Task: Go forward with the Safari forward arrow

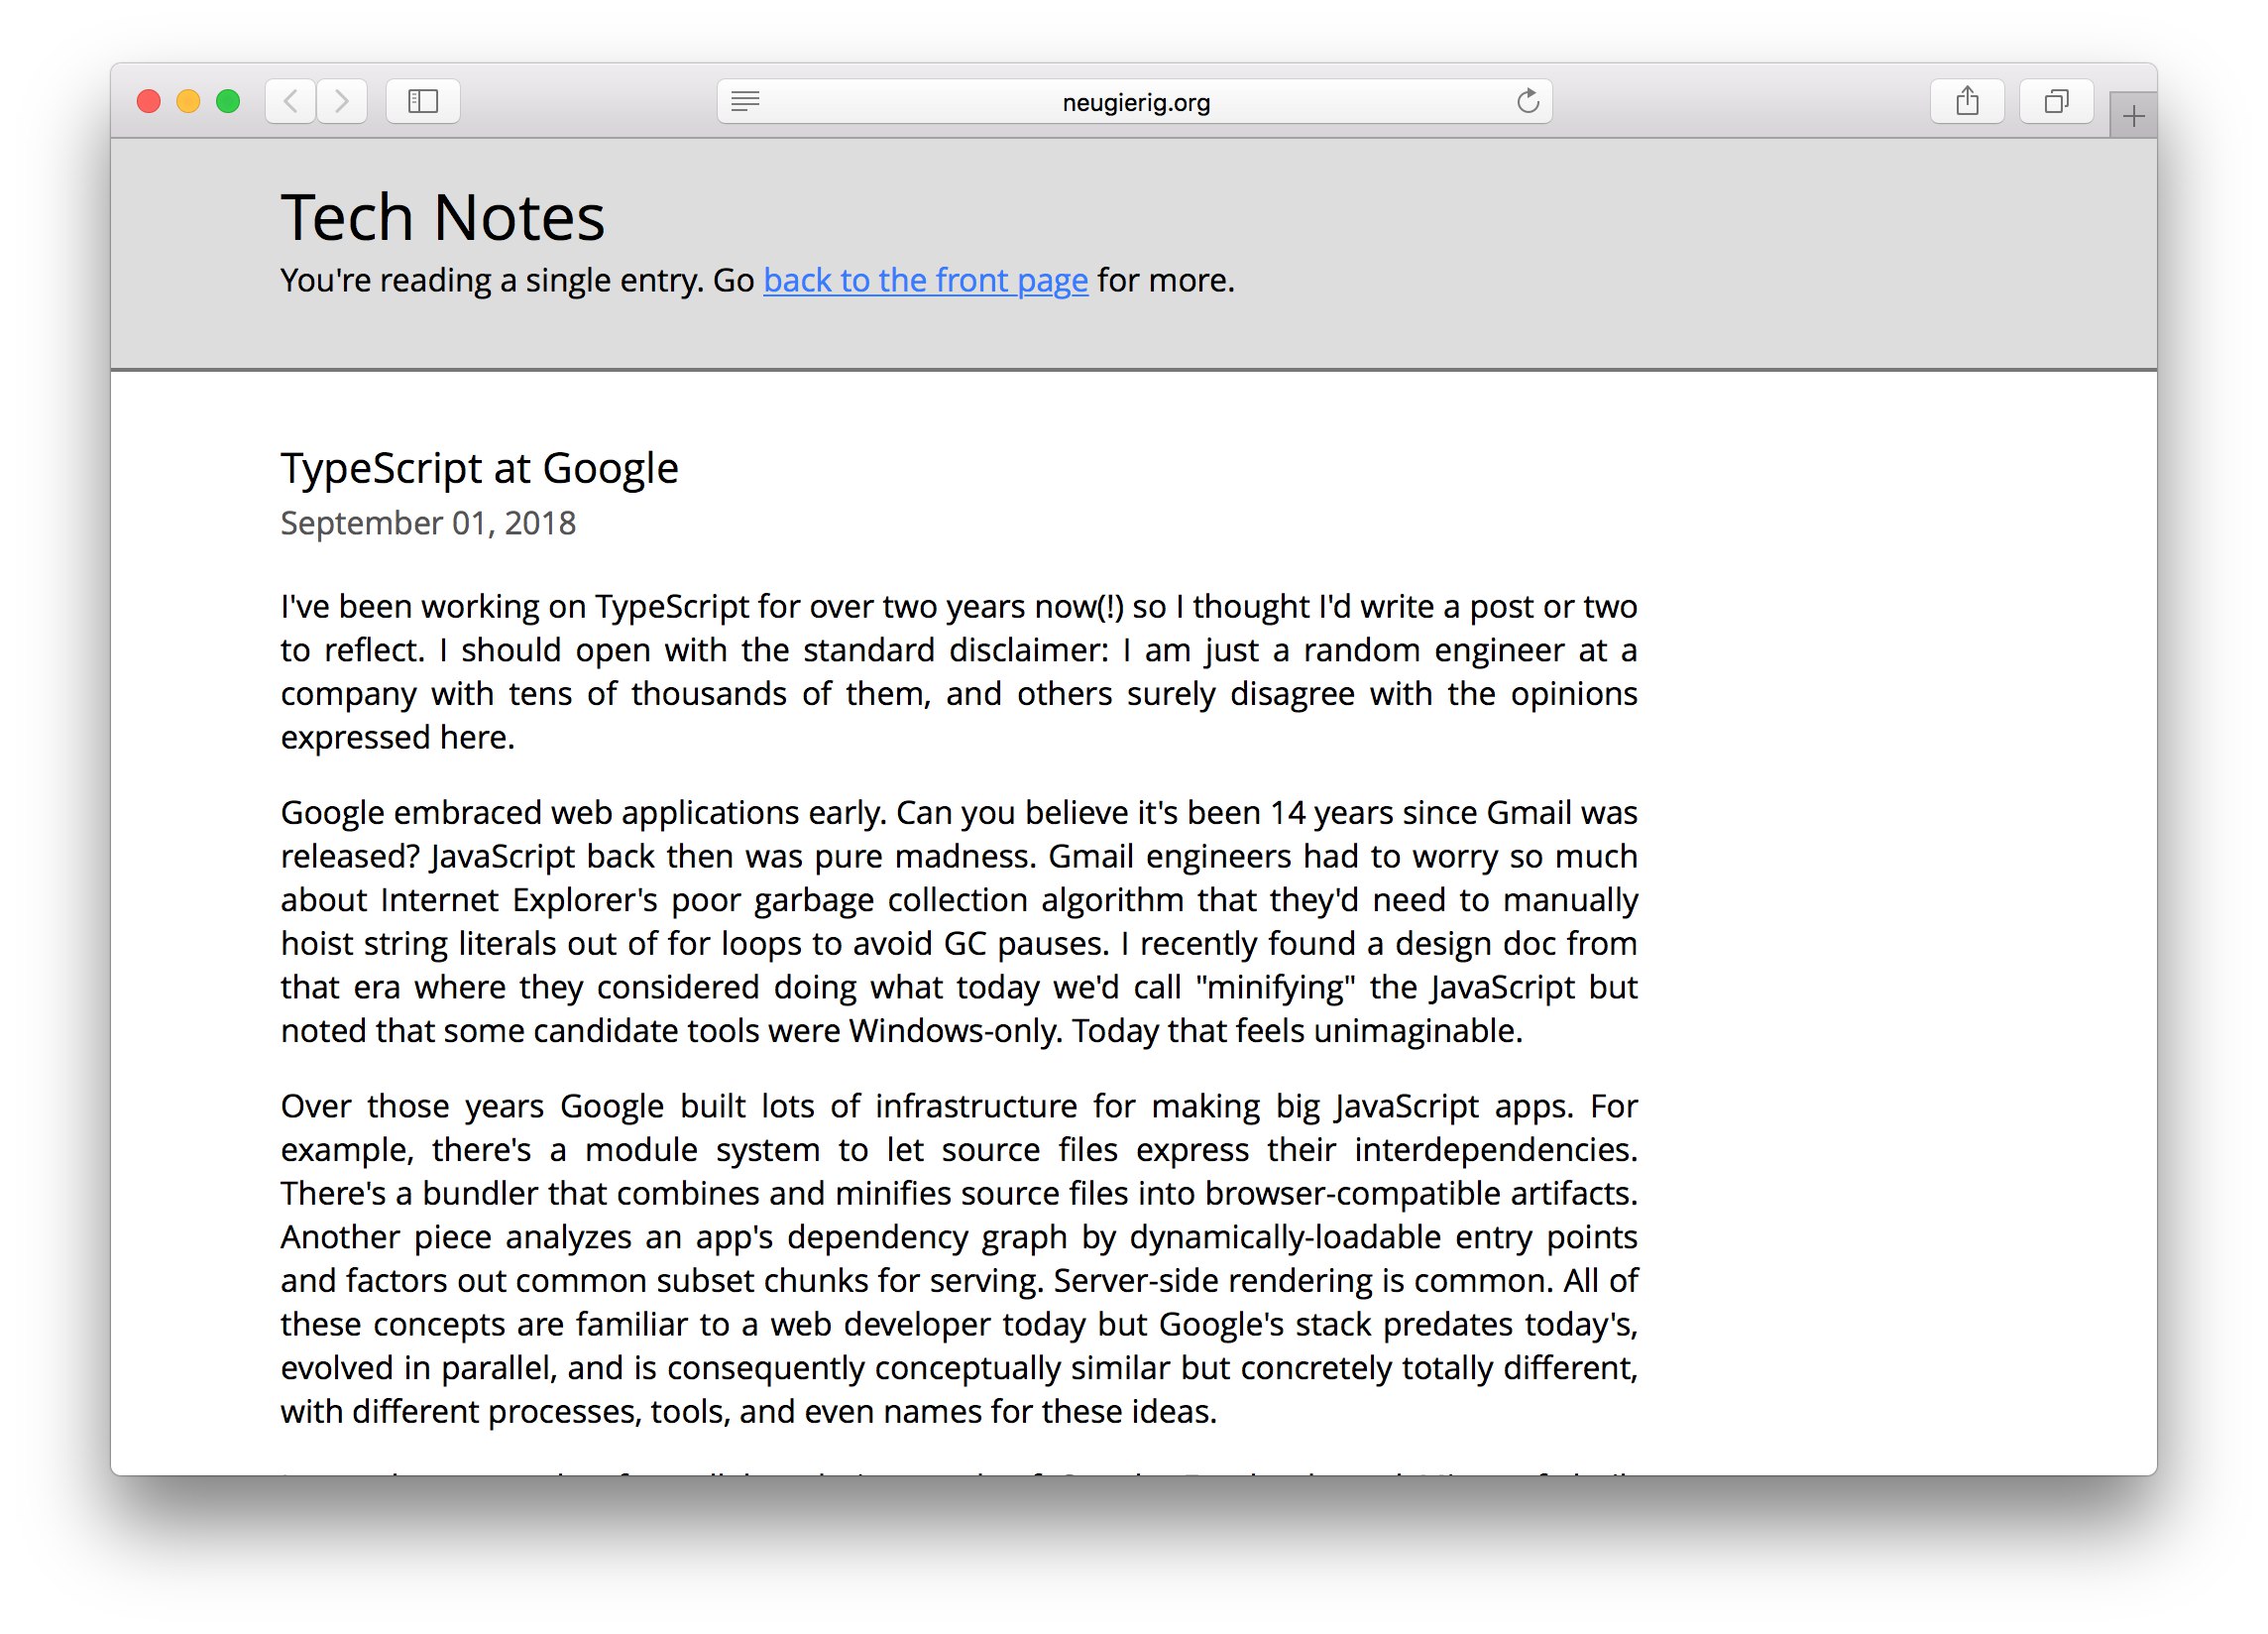Action: pos(342,101)
